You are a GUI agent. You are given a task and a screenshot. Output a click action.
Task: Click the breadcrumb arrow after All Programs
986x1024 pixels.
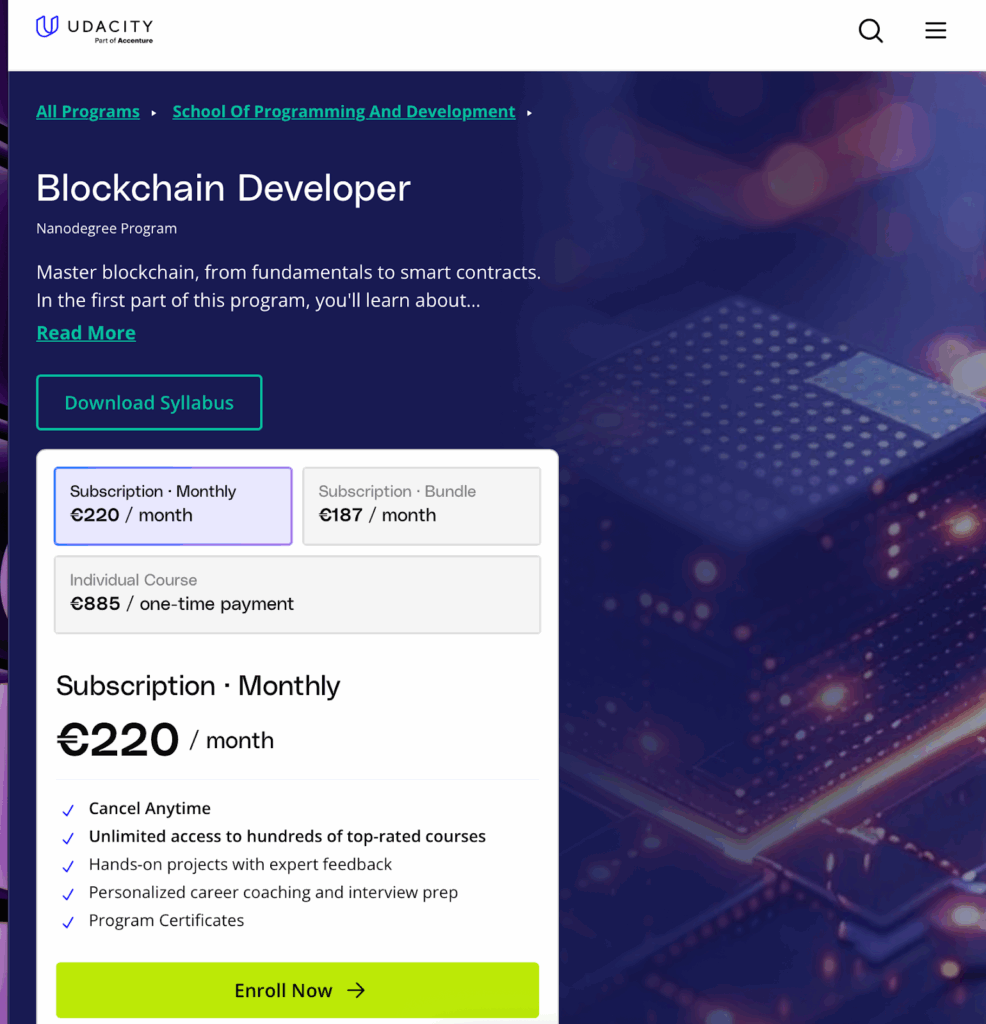[154, 113]
